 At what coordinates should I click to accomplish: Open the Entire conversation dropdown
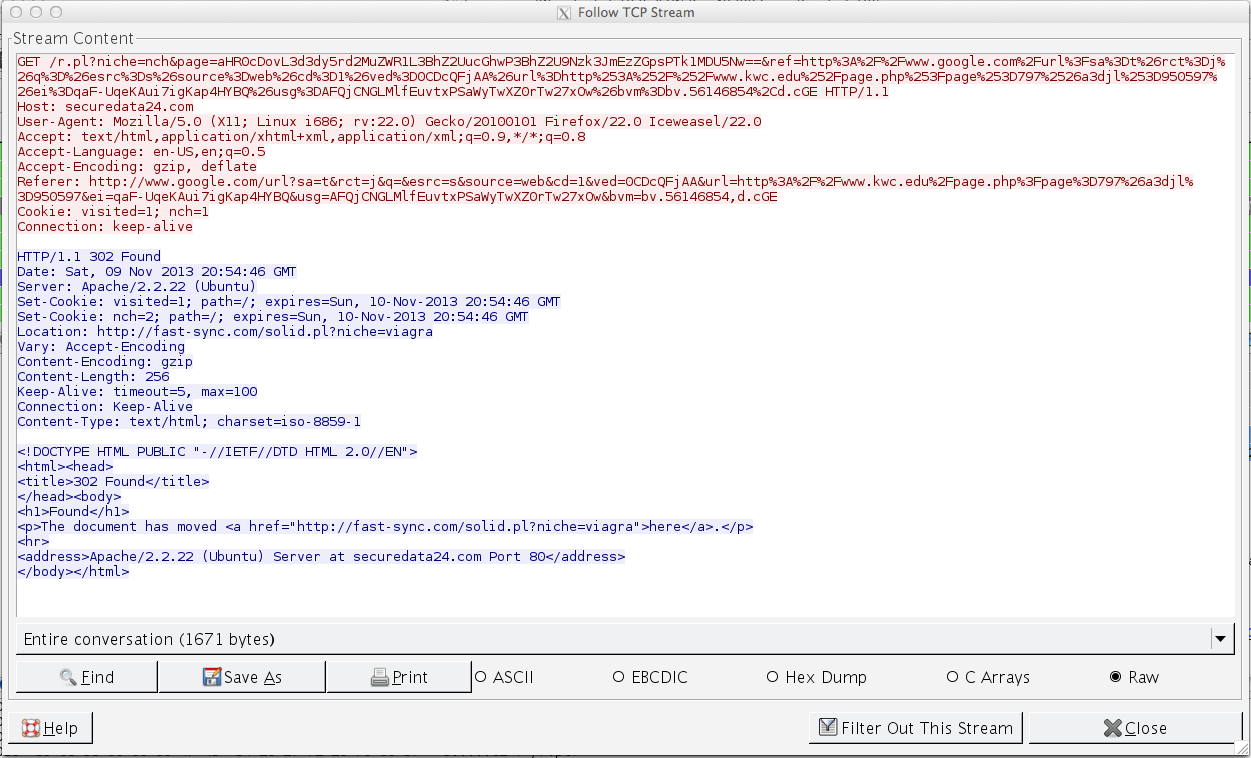coord(625,639)
